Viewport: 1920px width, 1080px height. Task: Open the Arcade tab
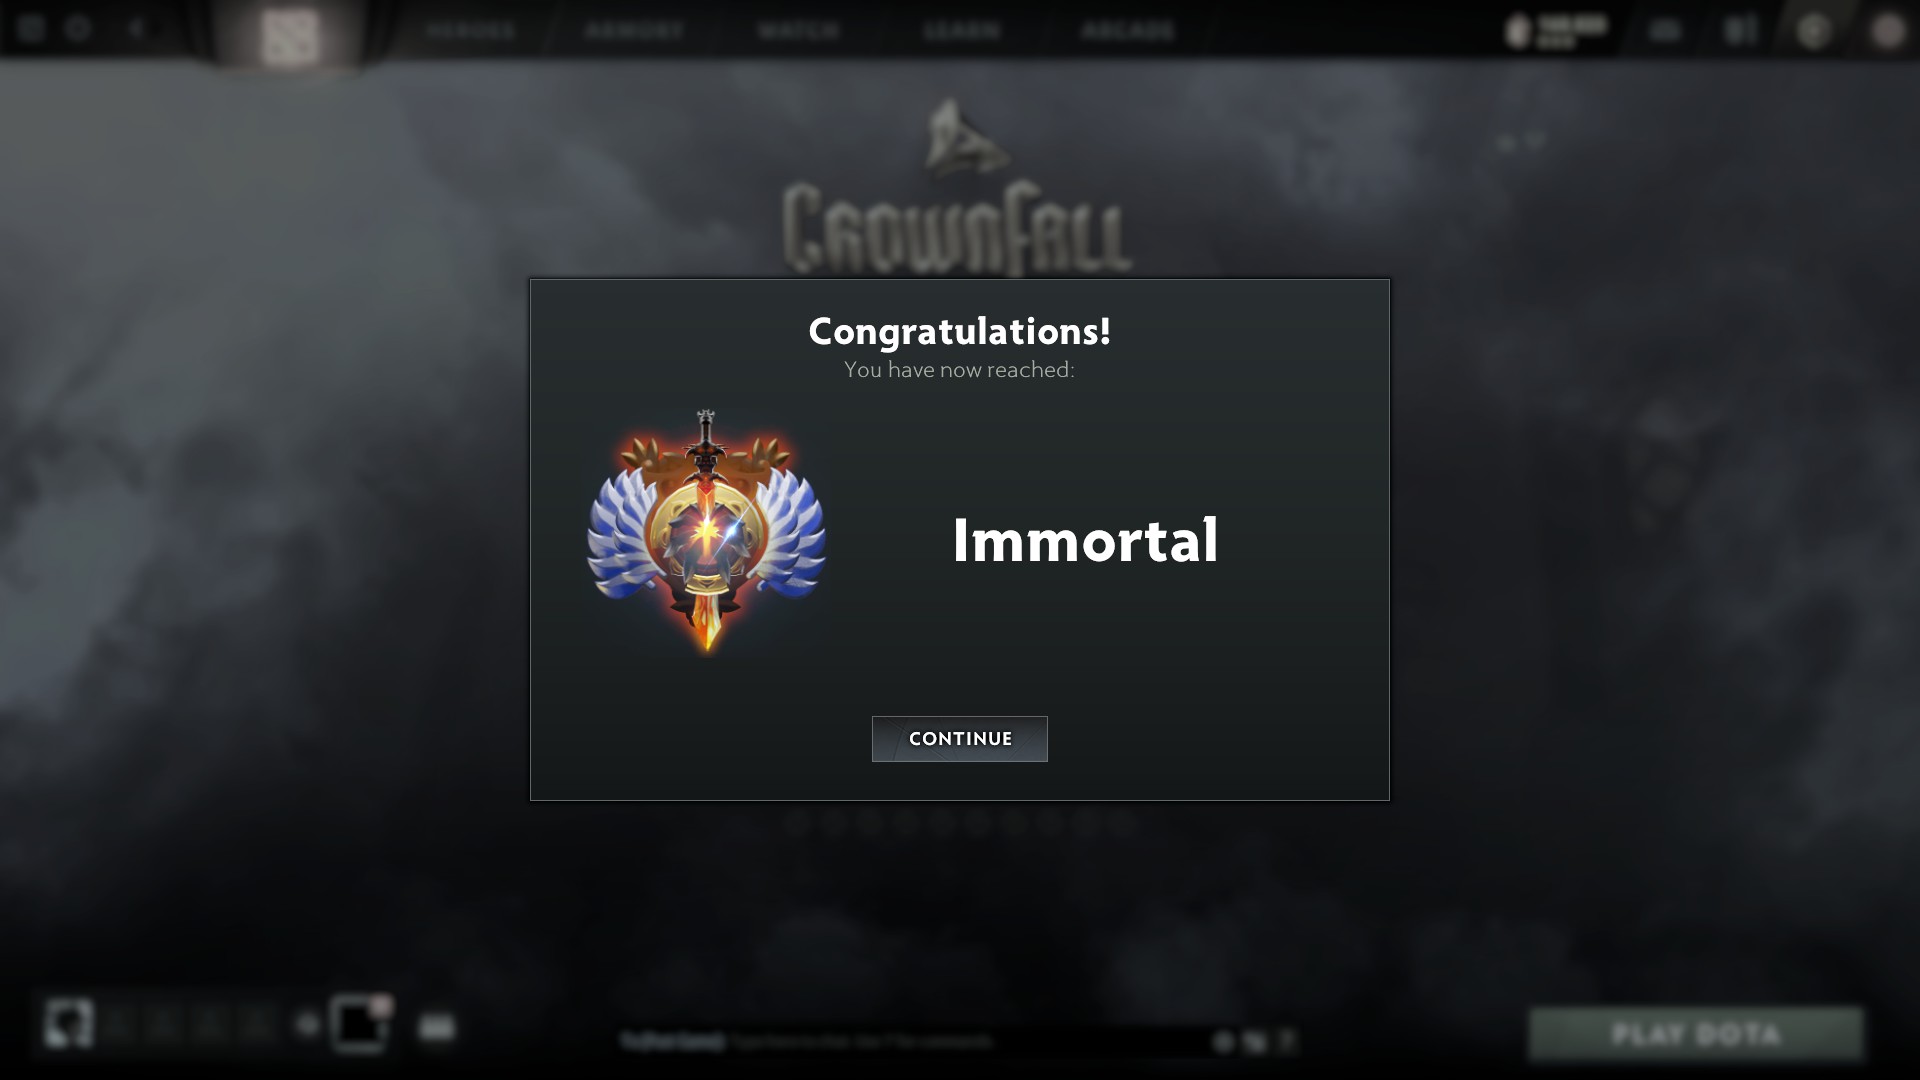pos(1128,30)
